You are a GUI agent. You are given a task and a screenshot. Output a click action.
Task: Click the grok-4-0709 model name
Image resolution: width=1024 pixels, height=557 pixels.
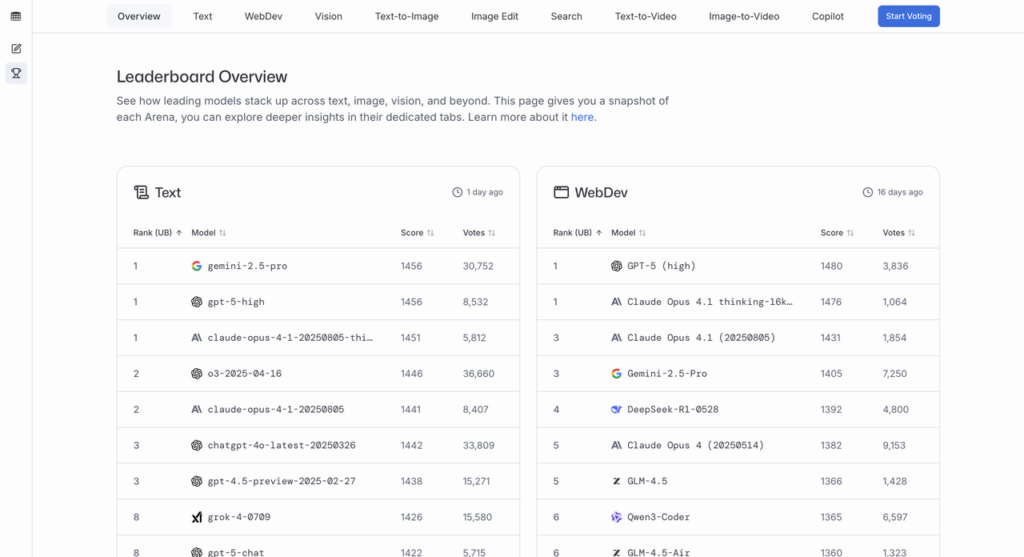click(x=239, y=517)
